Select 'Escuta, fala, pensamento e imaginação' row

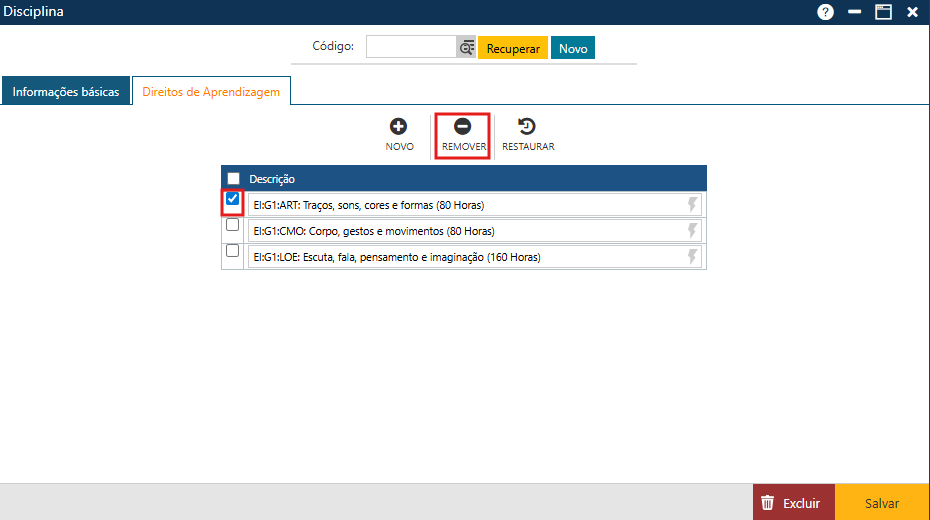474,257
